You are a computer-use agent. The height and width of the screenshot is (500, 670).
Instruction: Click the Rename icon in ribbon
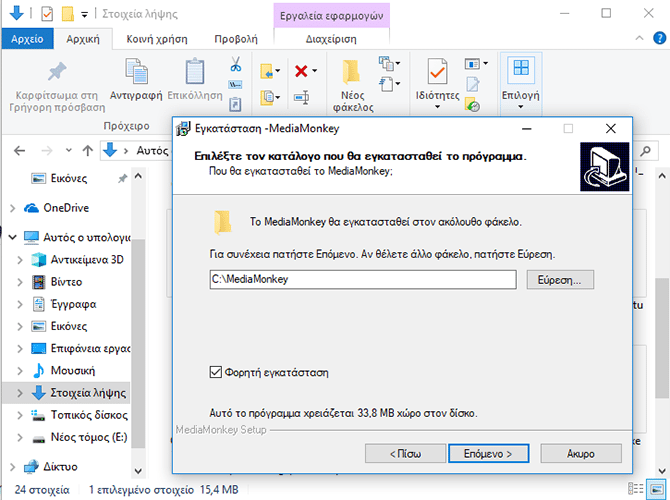coord(302,98)
